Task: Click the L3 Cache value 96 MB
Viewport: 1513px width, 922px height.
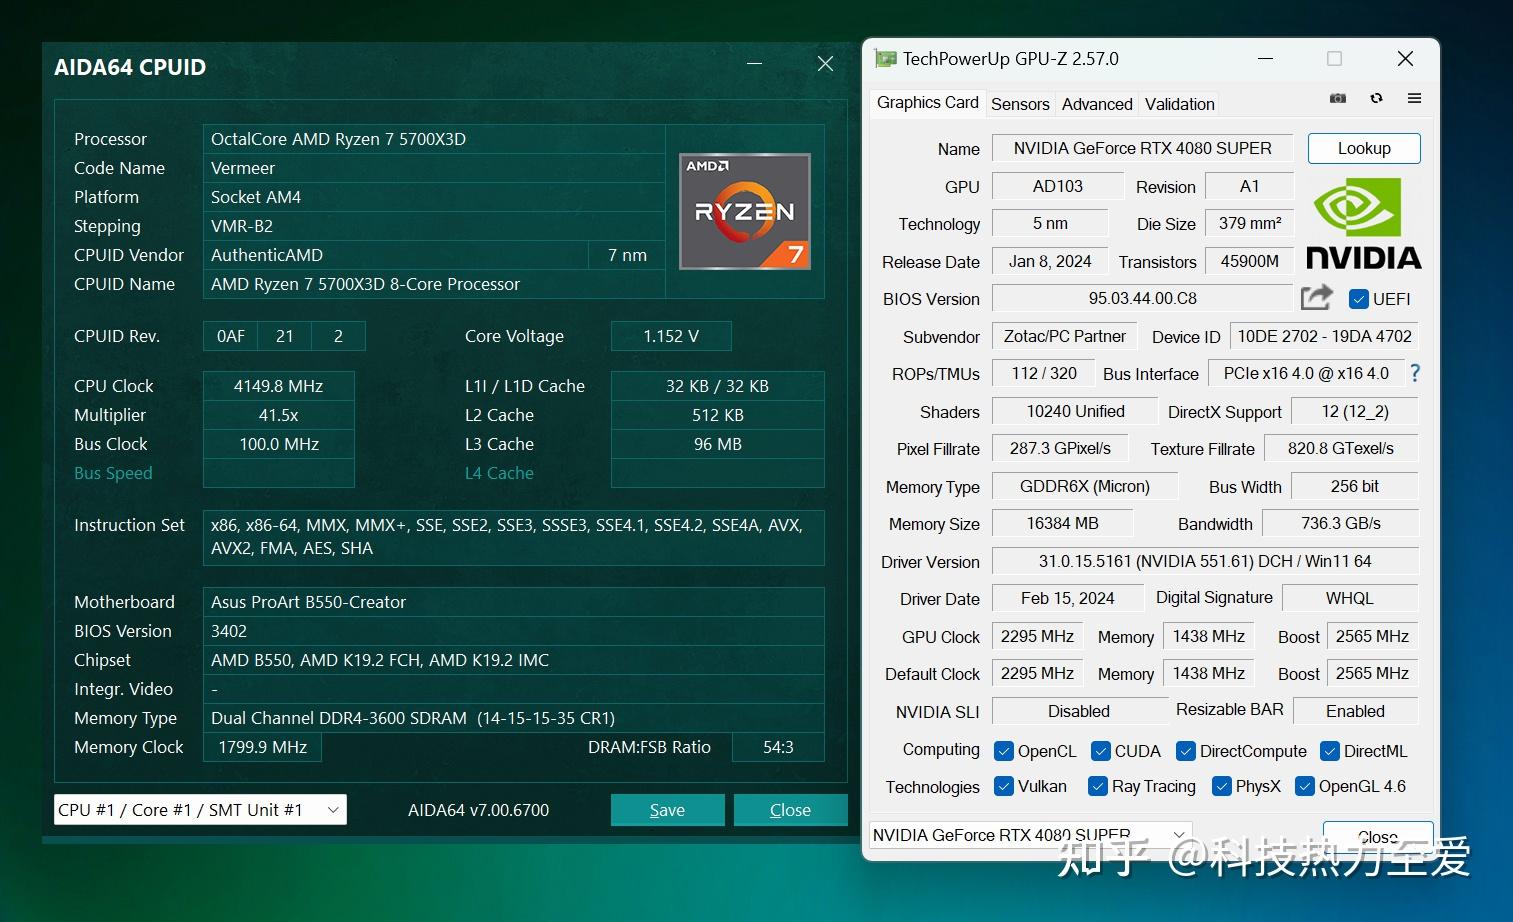Action: 718,444
